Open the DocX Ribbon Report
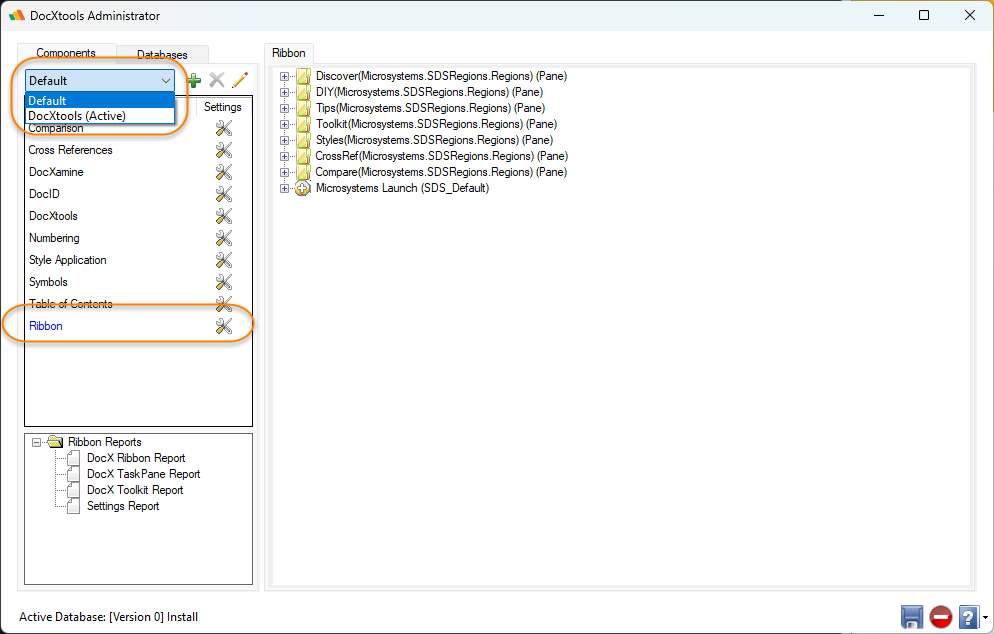 pyautogui.click(x=136, y=458)
